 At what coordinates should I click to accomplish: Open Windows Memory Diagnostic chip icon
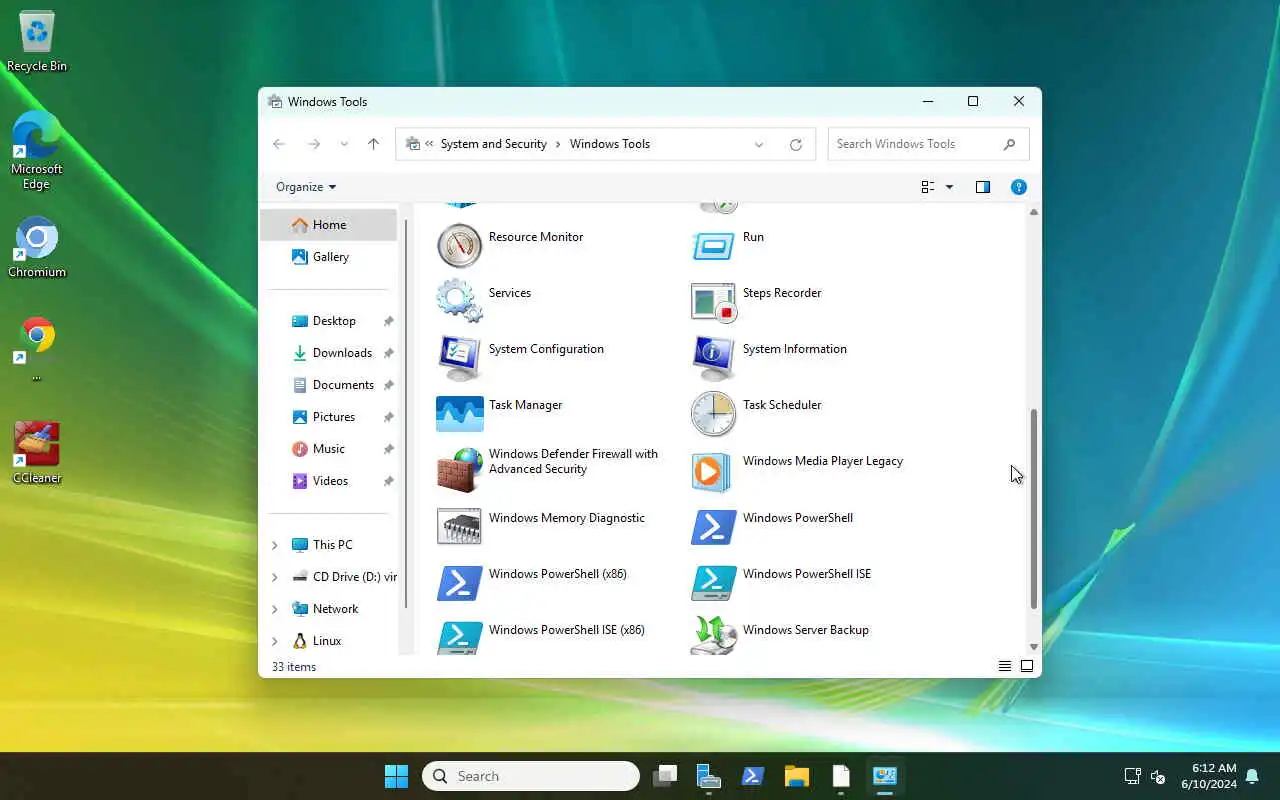tap(460, 526)
